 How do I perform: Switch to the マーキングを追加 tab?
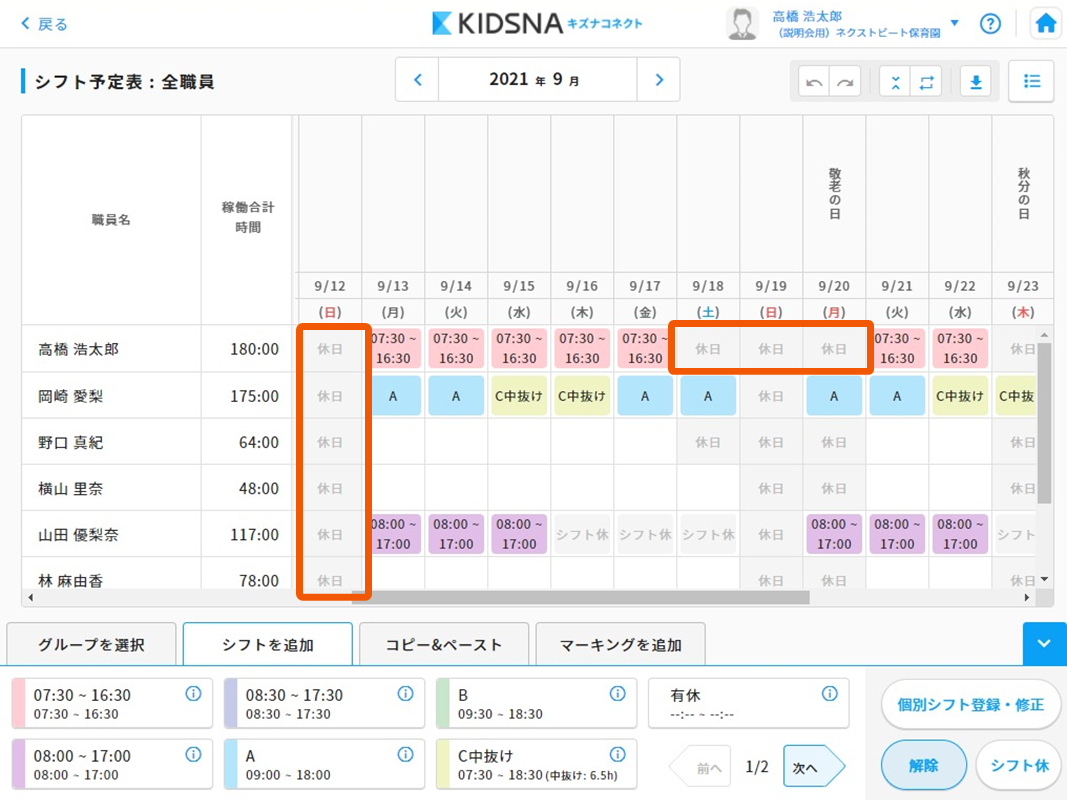coord(620,645)
